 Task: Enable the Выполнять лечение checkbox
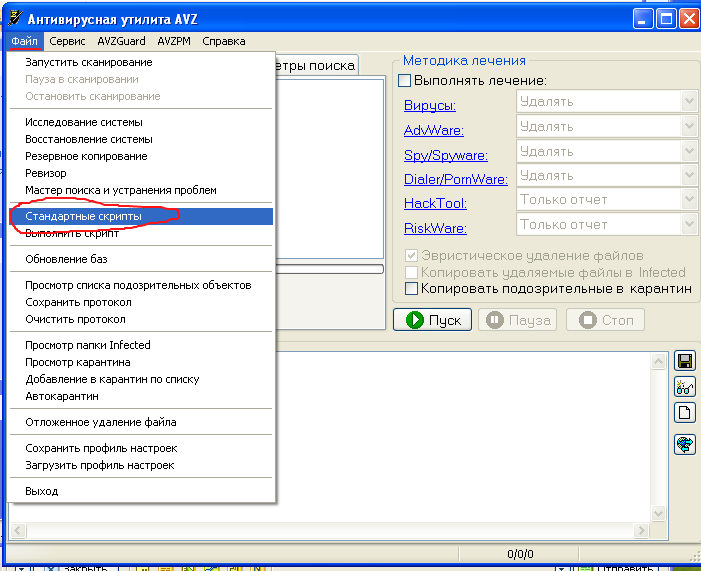coord(405,80)
